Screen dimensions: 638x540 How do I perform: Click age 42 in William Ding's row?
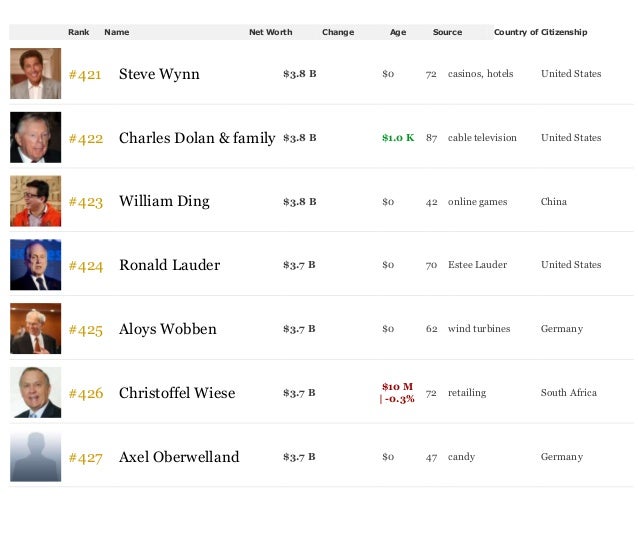(x=432, y=202)
